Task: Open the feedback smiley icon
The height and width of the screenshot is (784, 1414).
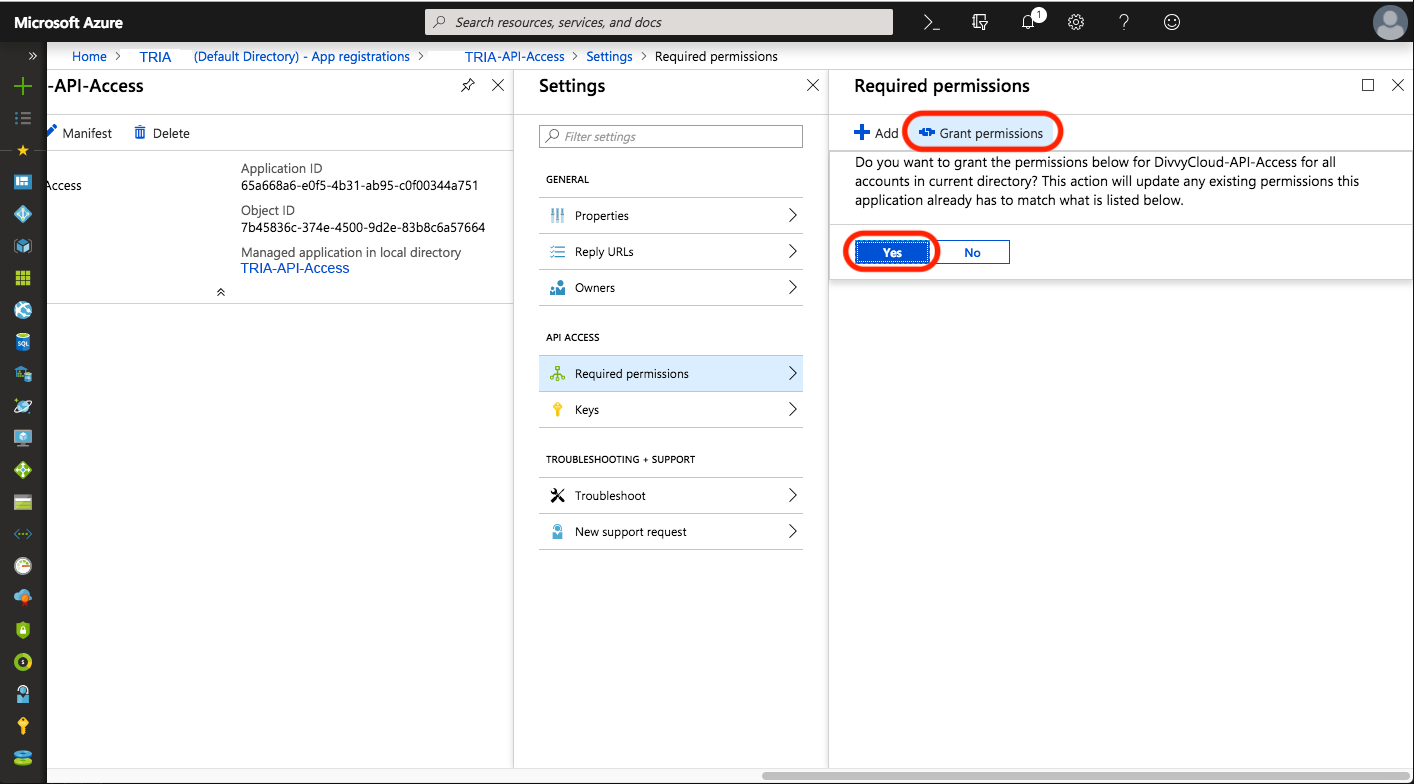Action: pos(1172,22)
